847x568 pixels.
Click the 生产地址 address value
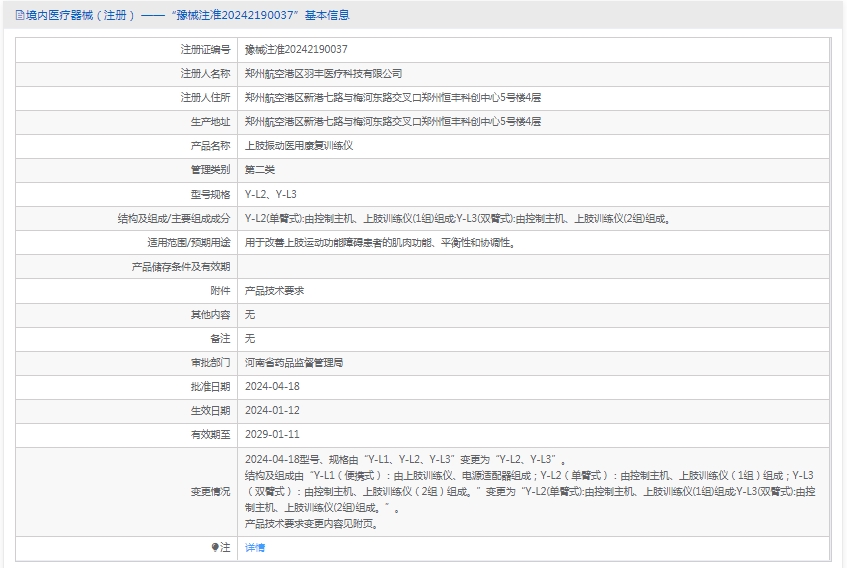pos(392,122)
